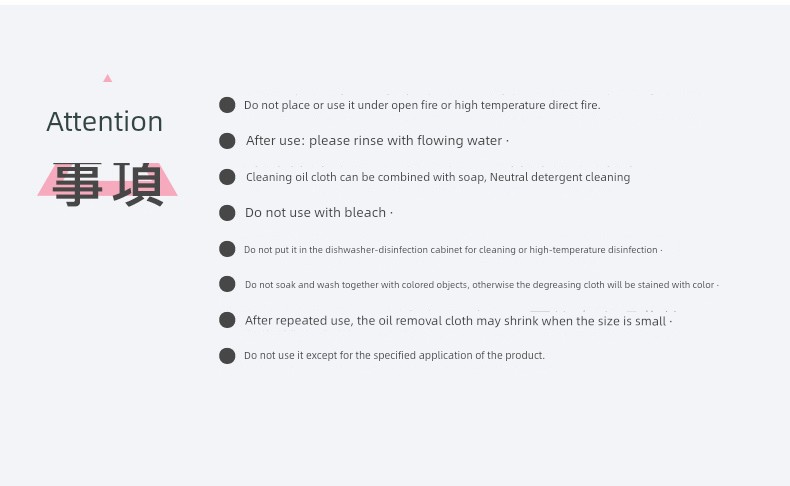This screenshot has height=486, width=790.
Task: Click the 'Attention' heading
Action: (105, 122)
